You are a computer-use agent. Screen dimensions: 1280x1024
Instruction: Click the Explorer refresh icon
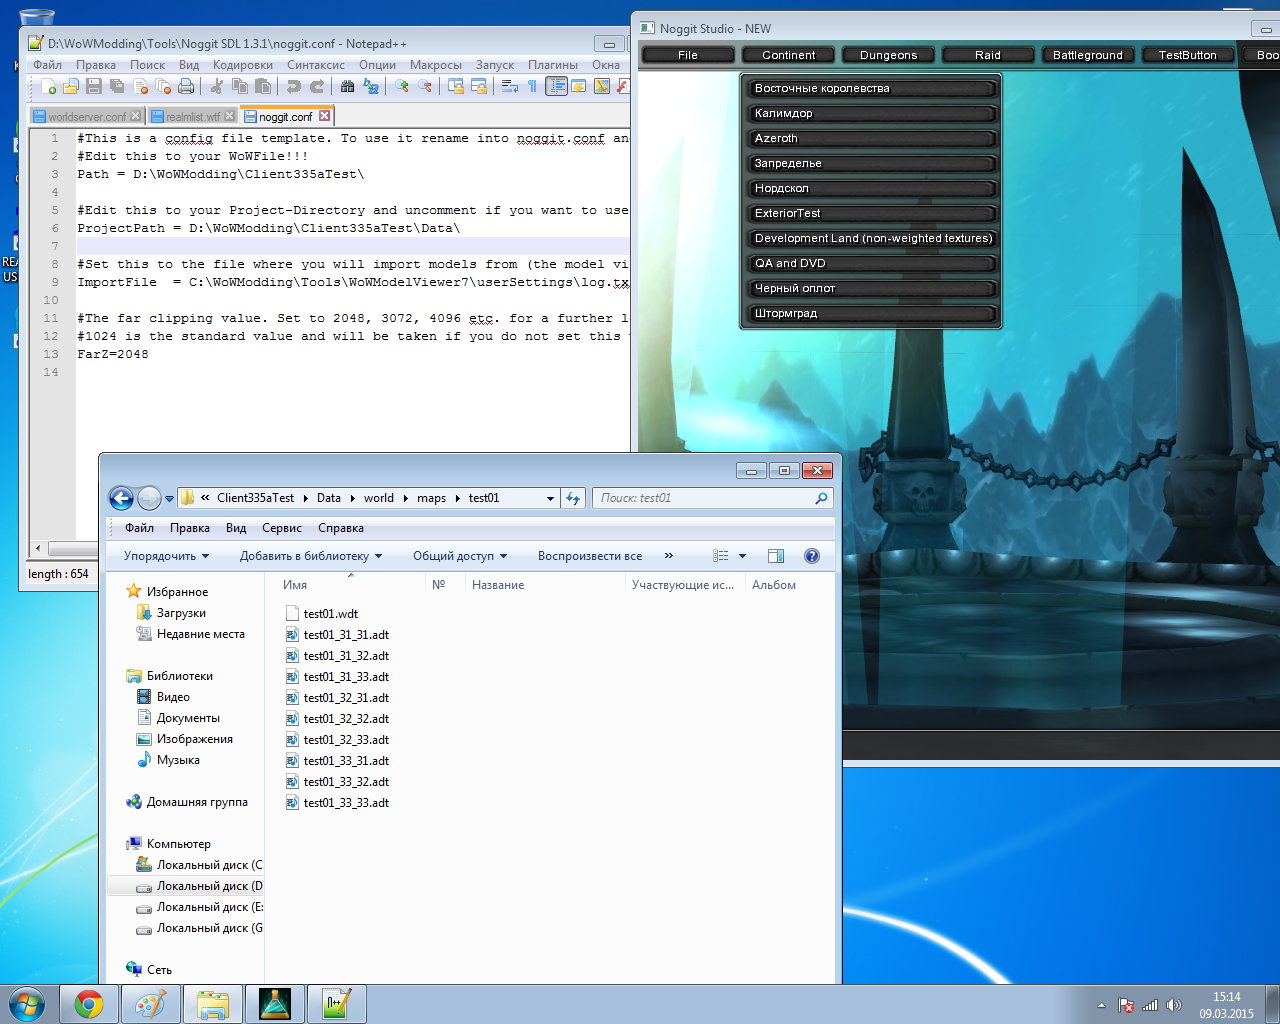coord(573,498)
